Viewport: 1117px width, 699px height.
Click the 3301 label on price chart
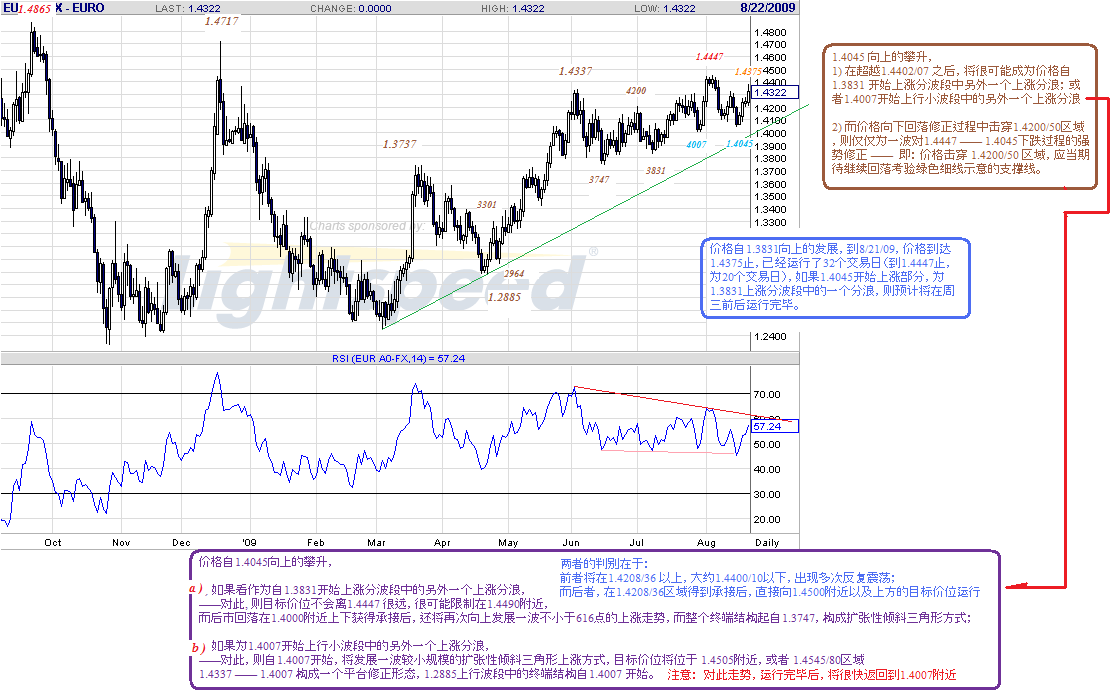487,204
